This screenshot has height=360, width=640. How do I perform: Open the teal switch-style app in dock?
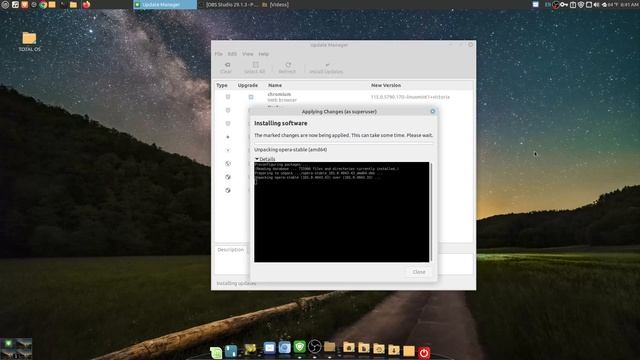coord(231,352)
